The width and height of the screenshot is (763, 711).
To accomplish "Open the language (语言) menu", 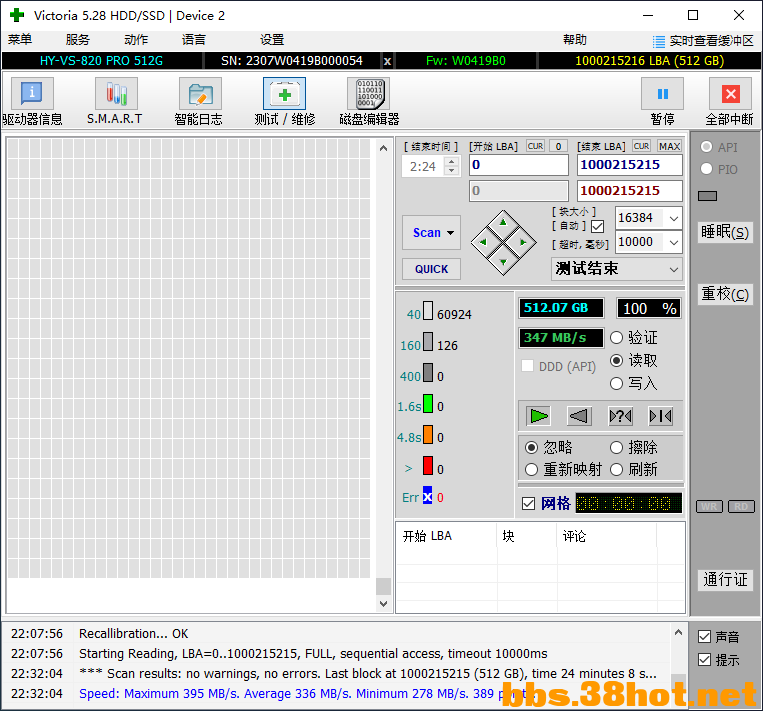I will pyautogui.click(x=194, y=39).
